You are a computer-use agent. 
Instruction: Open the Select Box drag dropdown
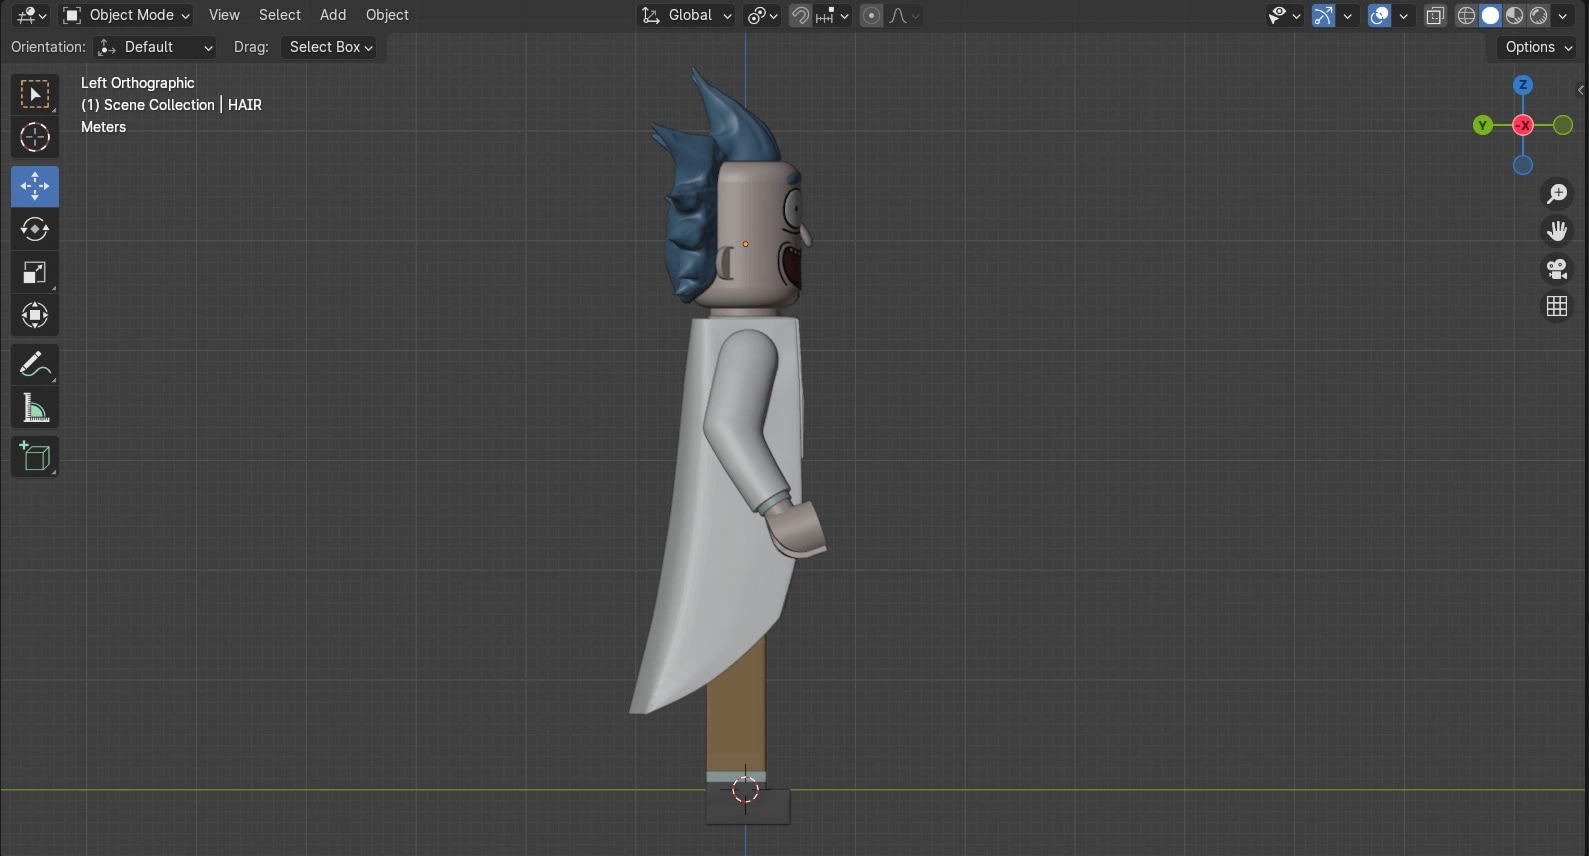330,47
